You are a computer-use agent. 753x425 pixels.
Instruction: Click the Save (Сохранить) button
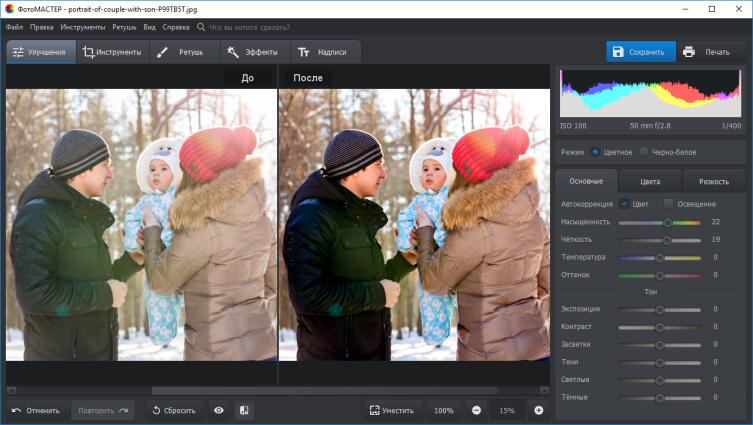point(640,52)
